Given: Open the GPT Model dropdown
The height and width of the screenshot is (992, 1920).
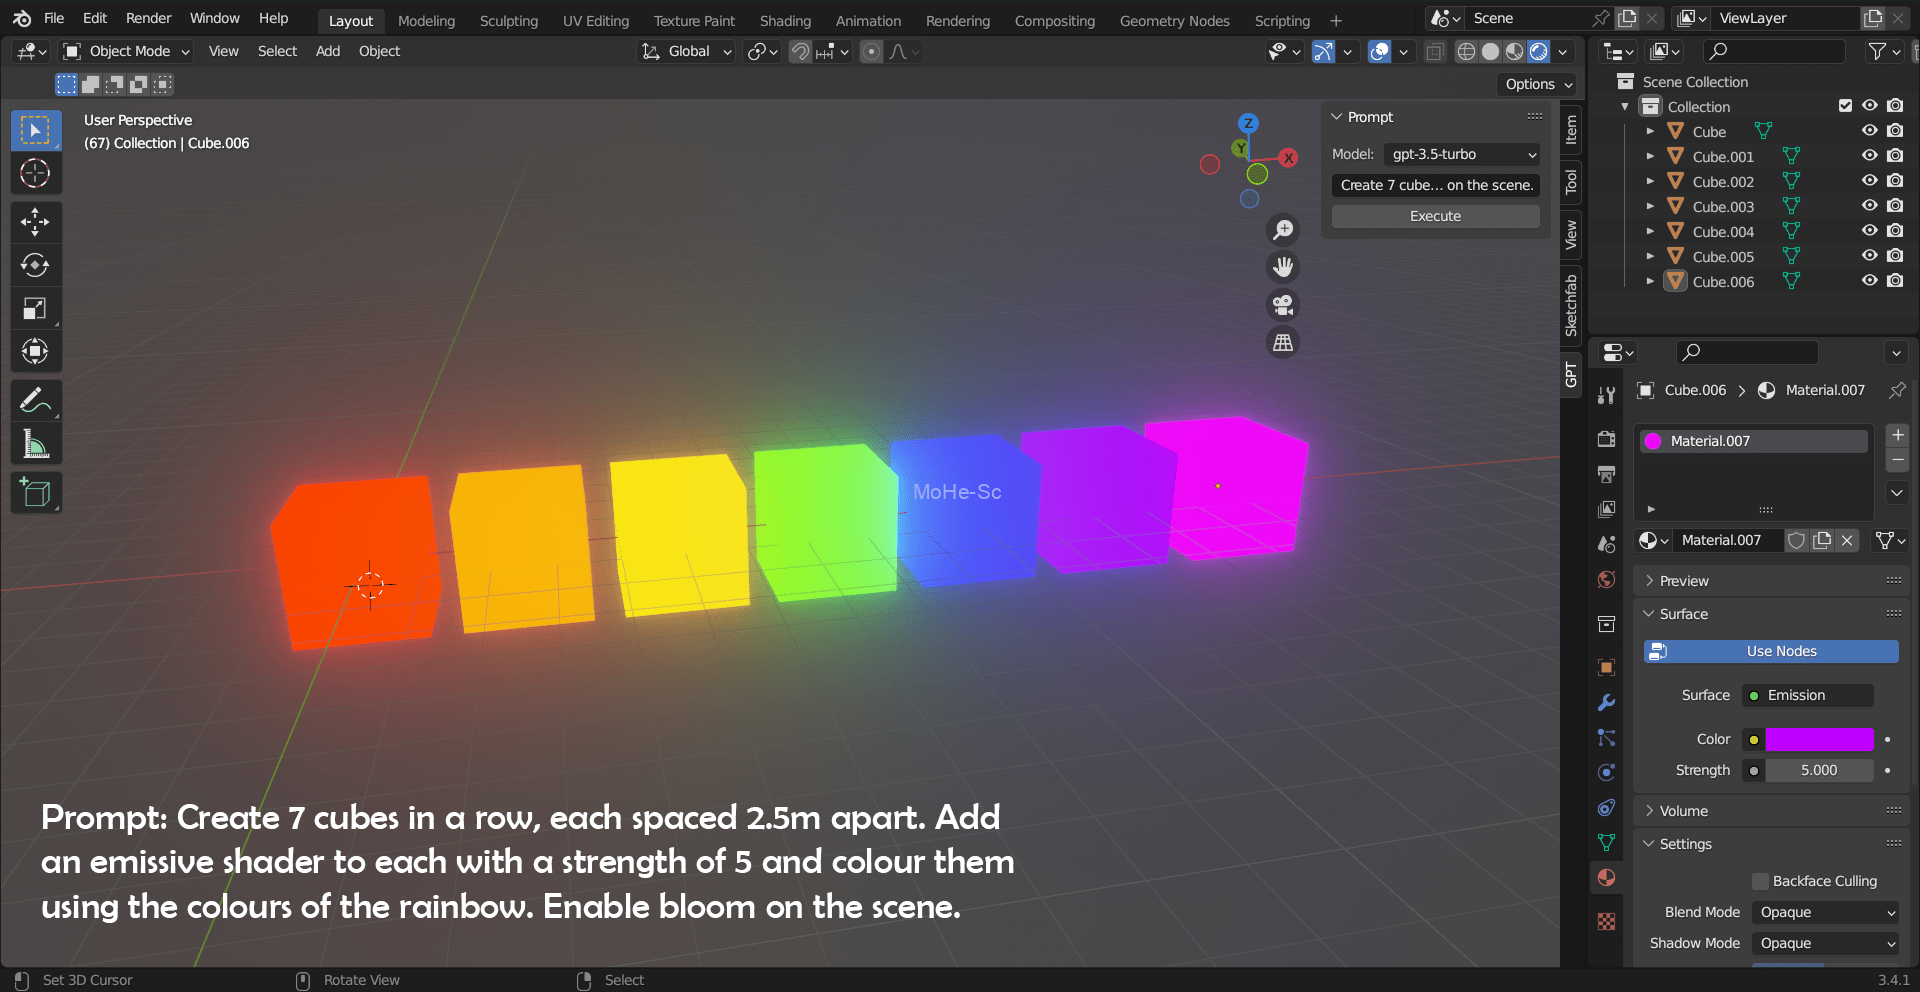Looking at the screenshot, I should pos(1462,154).
